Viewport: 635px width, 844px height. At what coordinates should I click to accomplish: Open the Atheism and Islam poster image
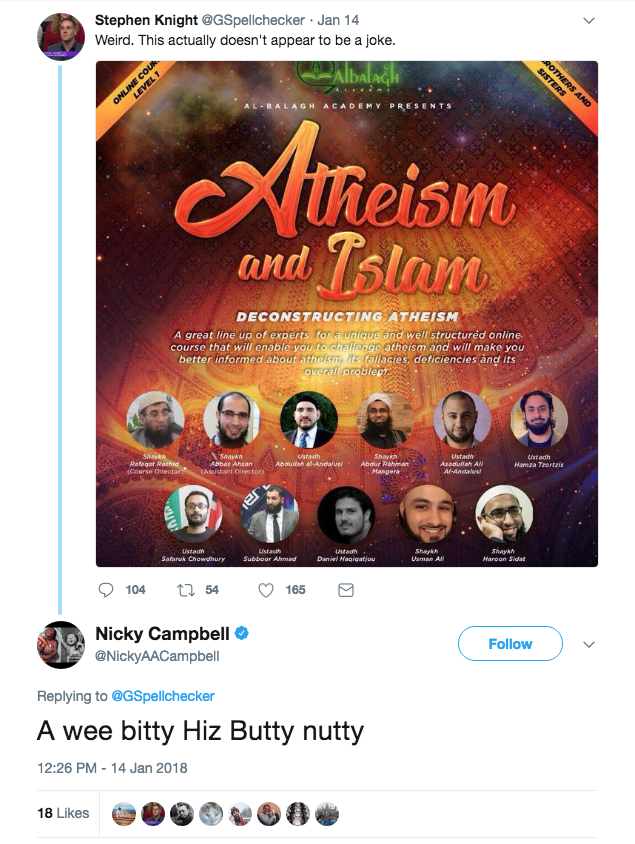click(x=346, y=314)
